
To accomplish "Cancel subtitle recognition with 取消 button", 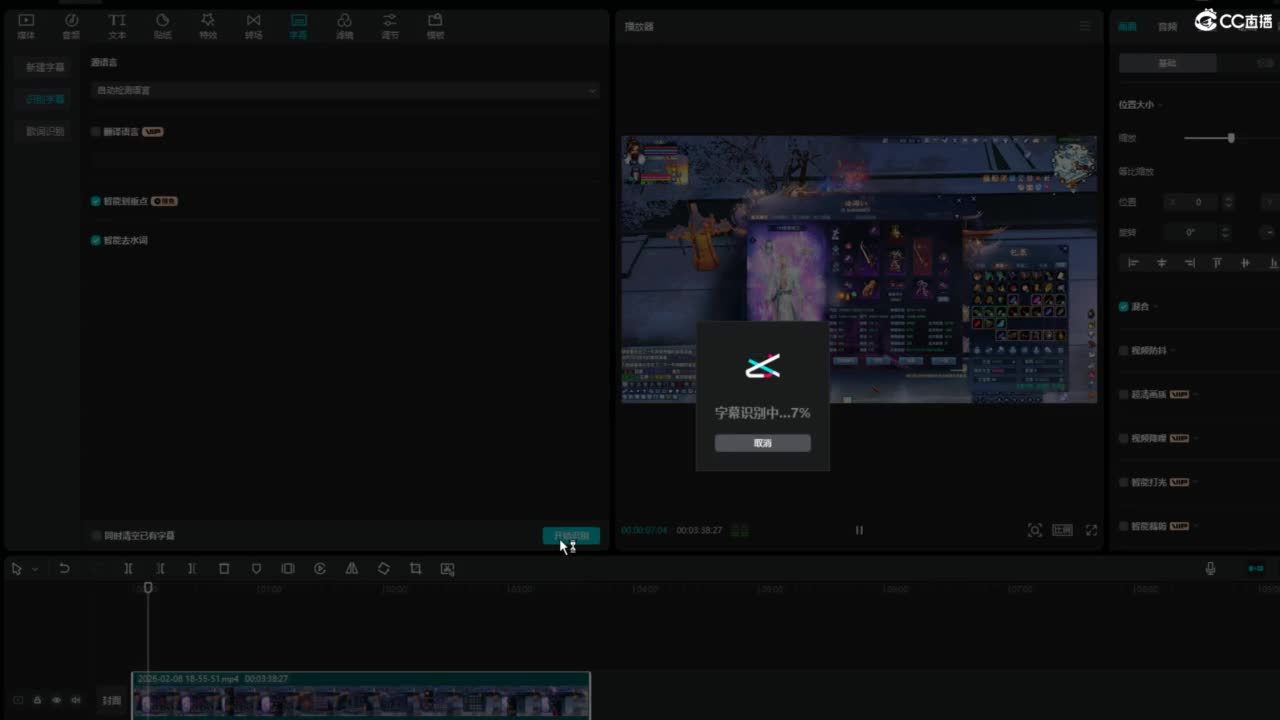I will 763,443.
